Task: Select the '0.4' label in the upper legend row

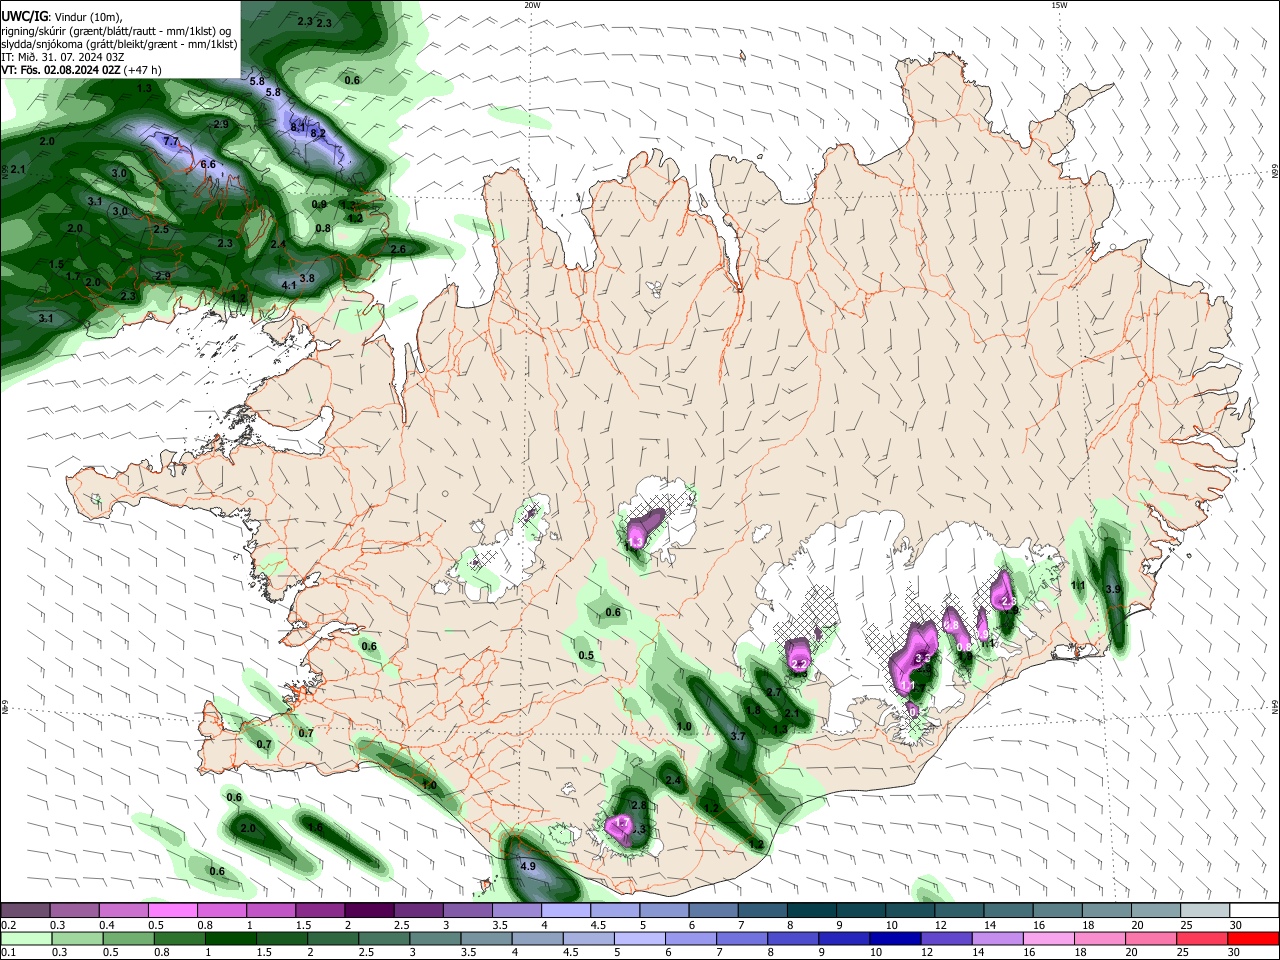Action: (107, 925)
